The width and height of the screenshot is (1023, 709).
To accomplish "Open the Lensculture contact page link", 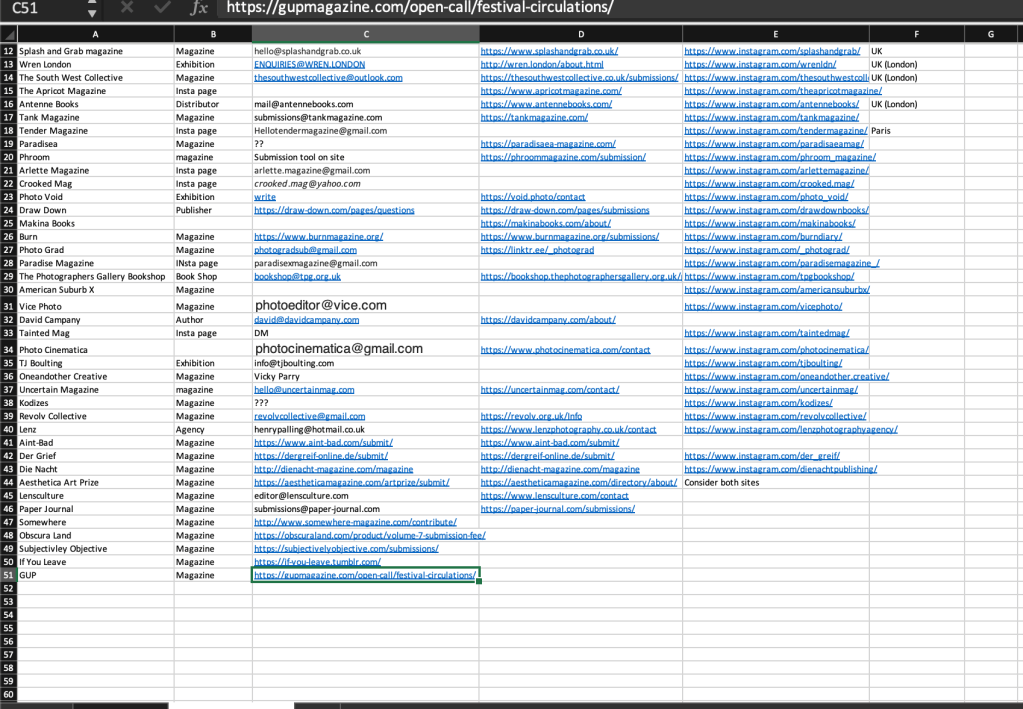I will pos(554,495).
